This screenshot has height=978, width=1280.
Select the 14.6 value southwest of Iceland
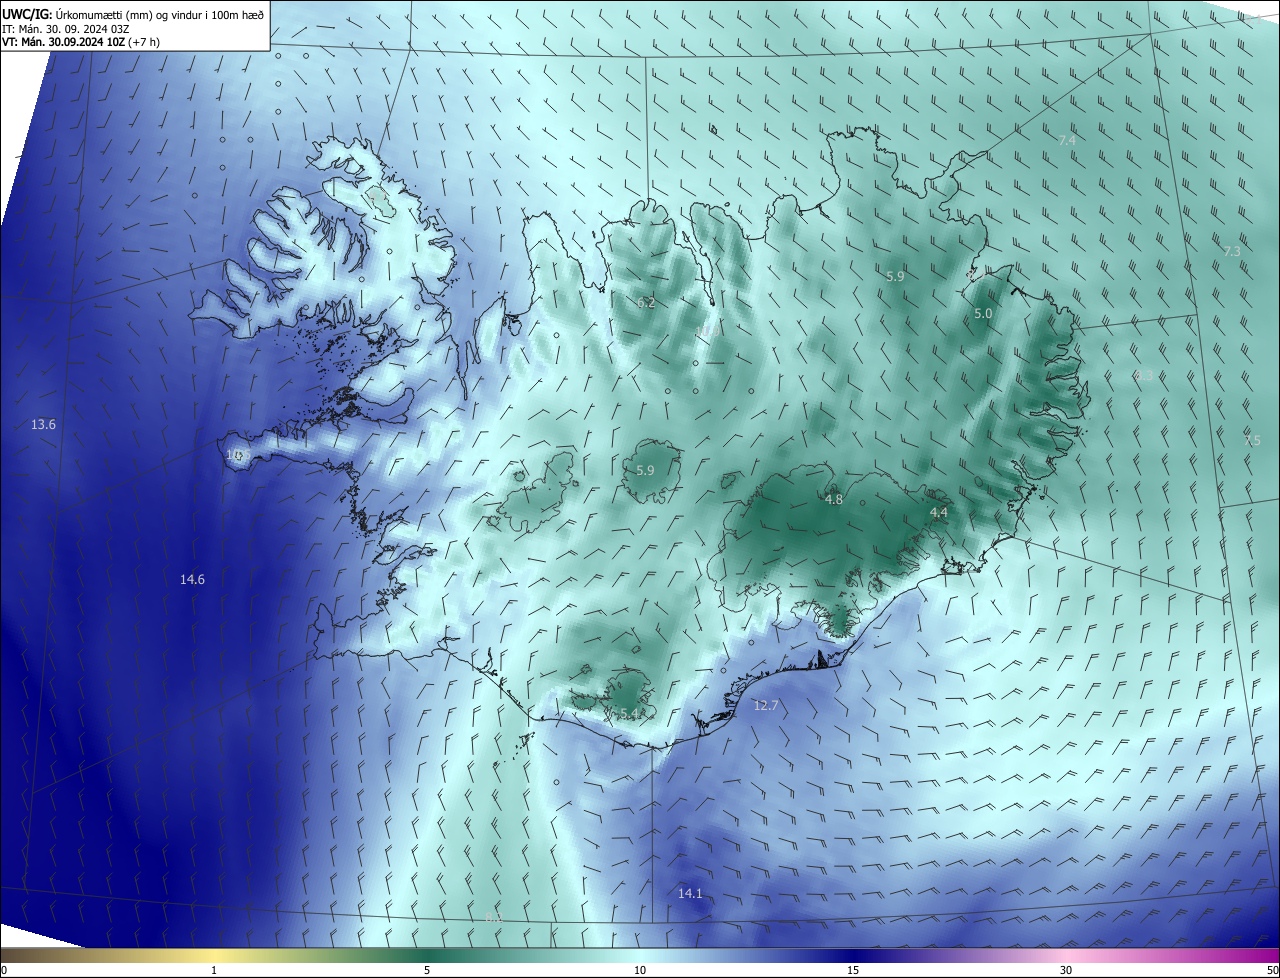coord(192,580)
